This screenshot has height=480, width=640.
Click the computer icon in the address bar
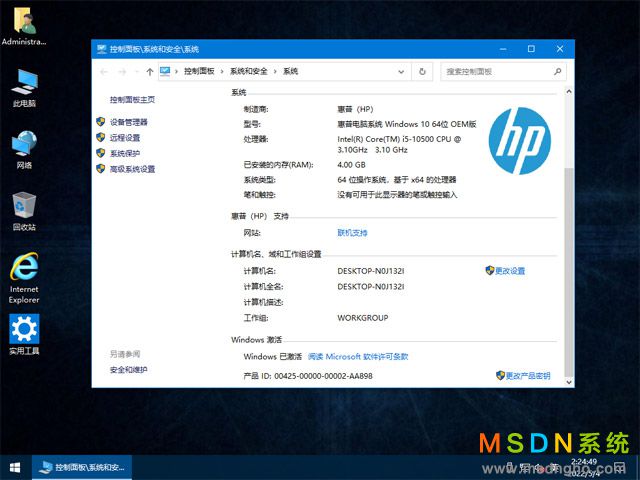(165, 71)
